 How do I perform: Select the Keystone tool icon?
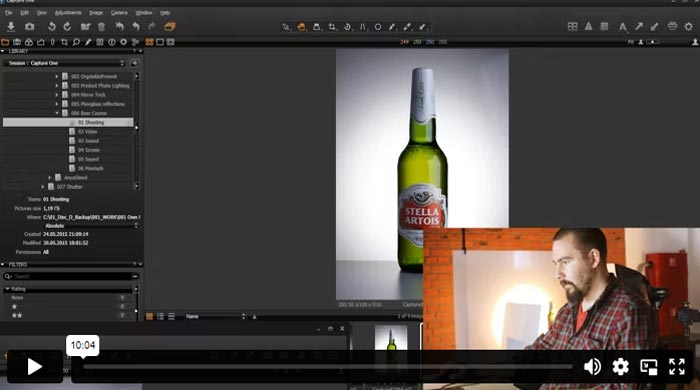click(363, 27)
